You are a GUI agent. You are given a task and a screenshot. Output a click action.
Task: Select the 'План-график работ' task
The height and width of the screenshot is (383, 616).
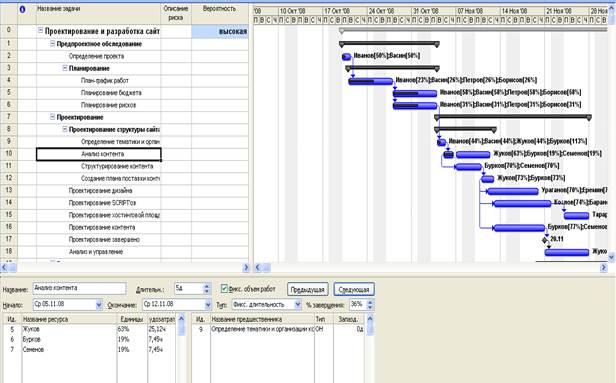(x=104, y=81)
